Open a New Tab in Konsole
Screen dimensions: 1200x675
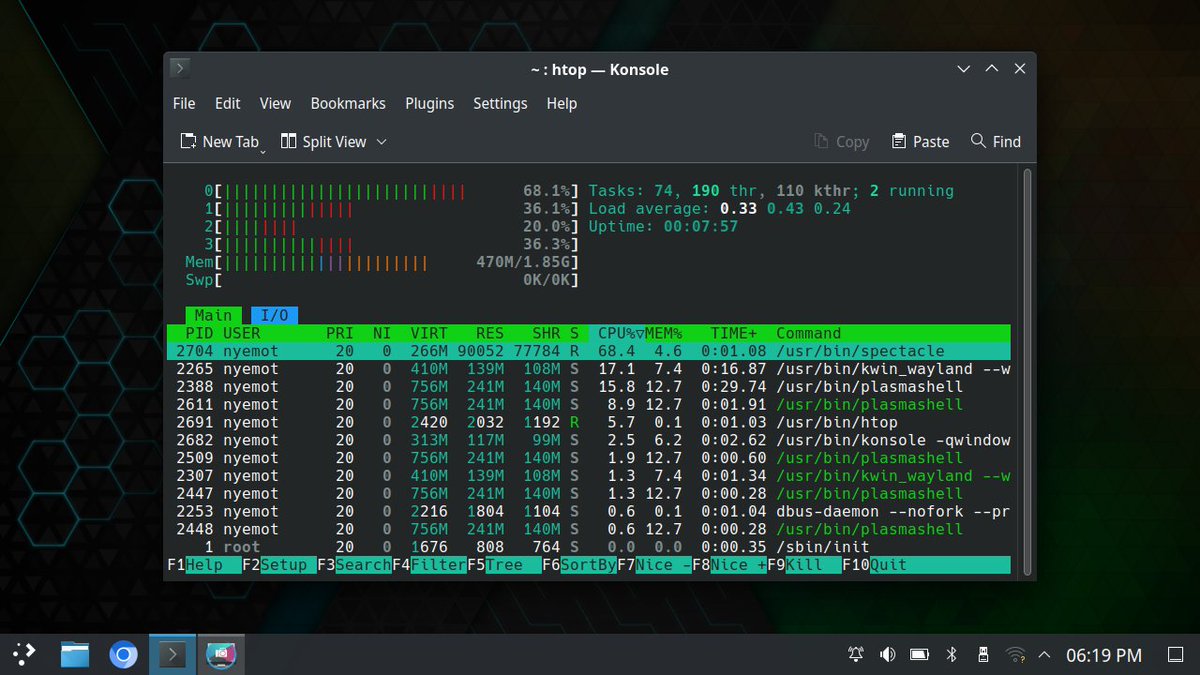pos(219,142)
